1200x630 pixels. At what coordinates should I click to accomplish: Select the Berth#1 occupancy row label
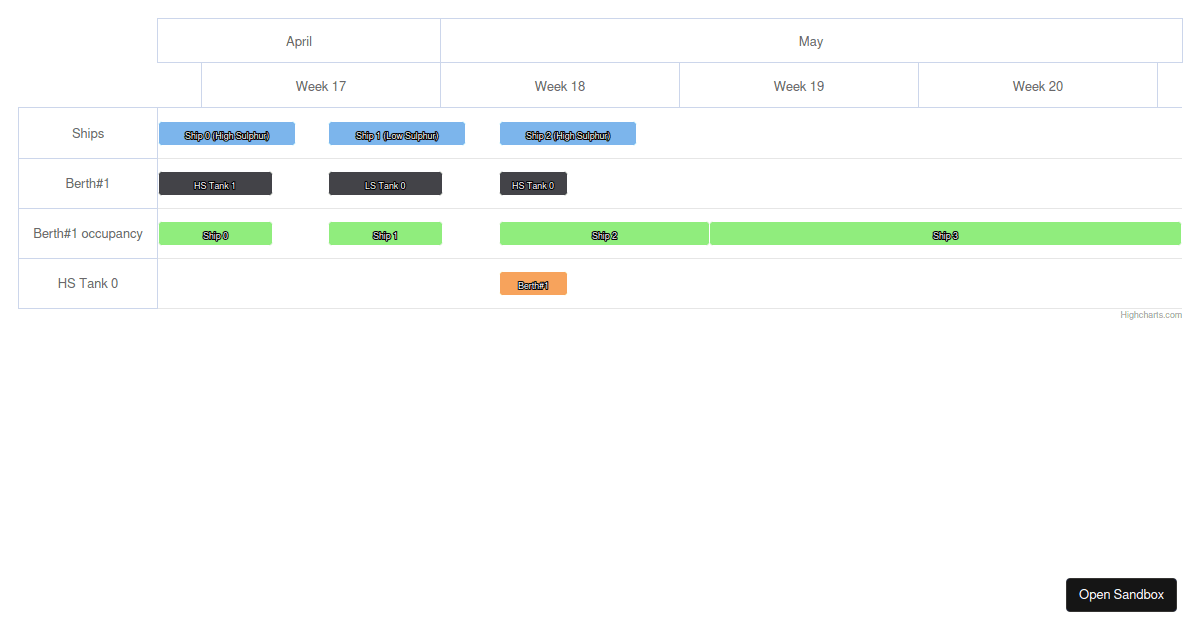[x=87, y=233]
